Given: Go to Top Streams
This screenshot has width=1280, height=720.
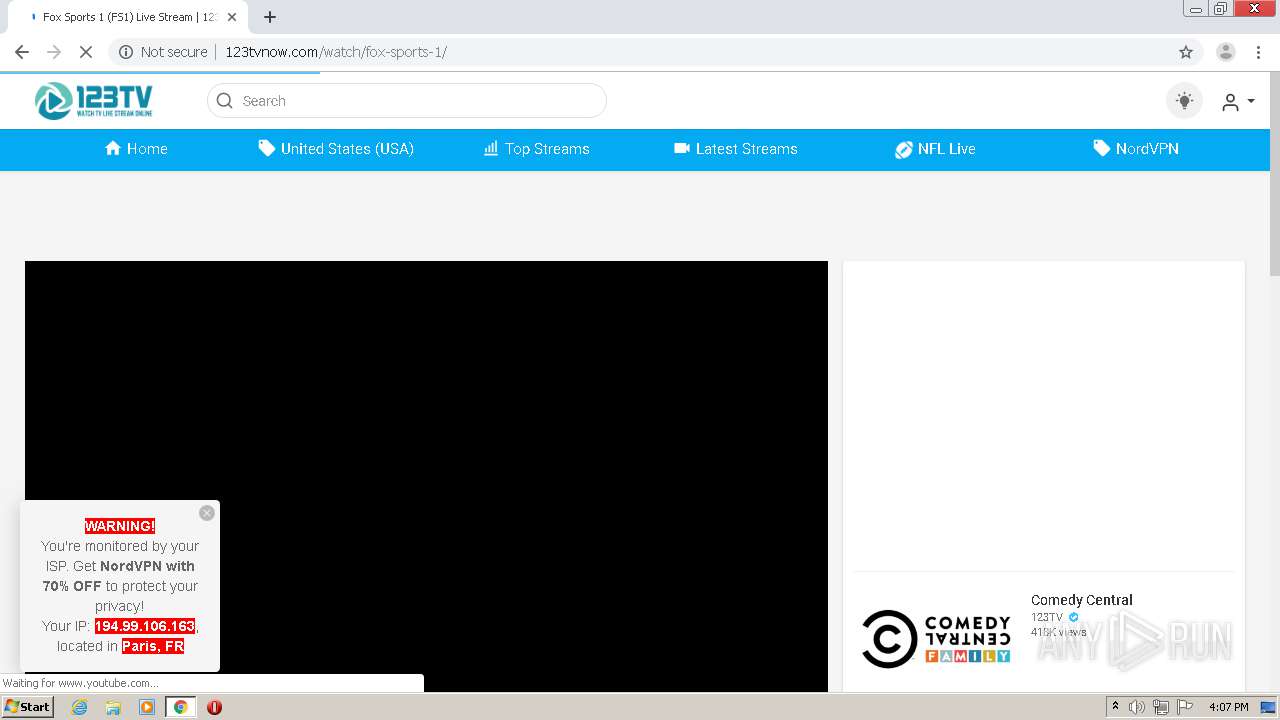Looking at the screenshot, I should (x=536, y=149).
